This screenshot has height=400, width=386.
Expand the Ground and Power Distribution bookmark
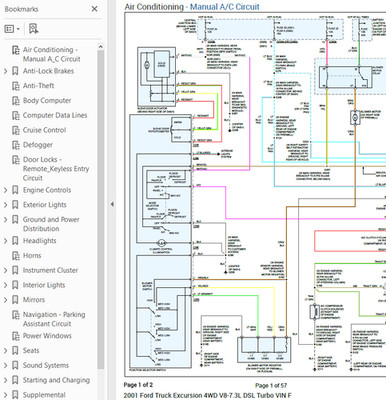(5, 219)
